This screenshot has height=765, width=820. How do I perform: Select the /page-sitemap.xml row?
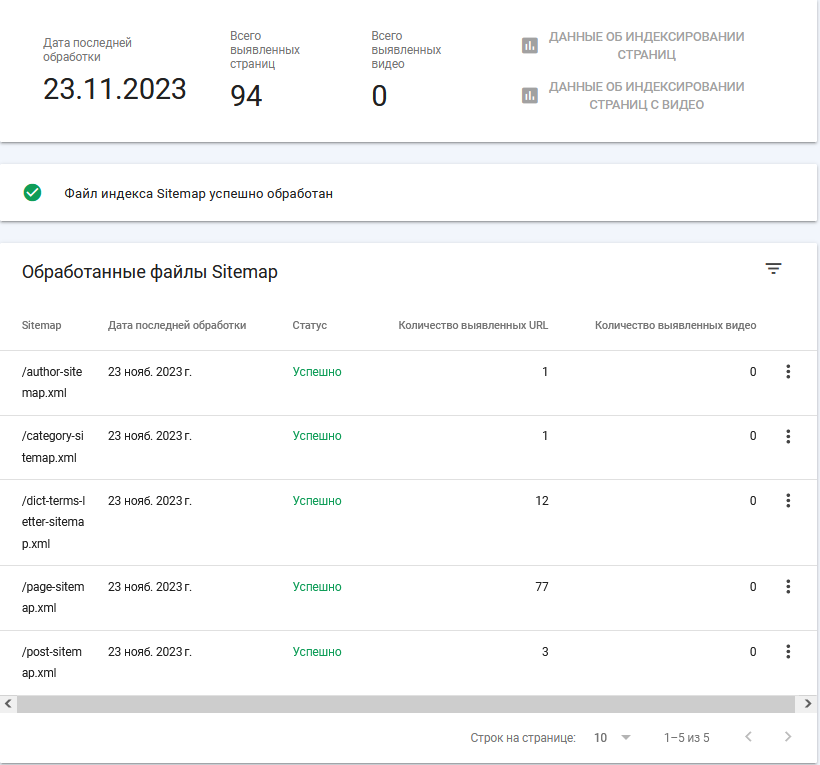click(408, 598)
